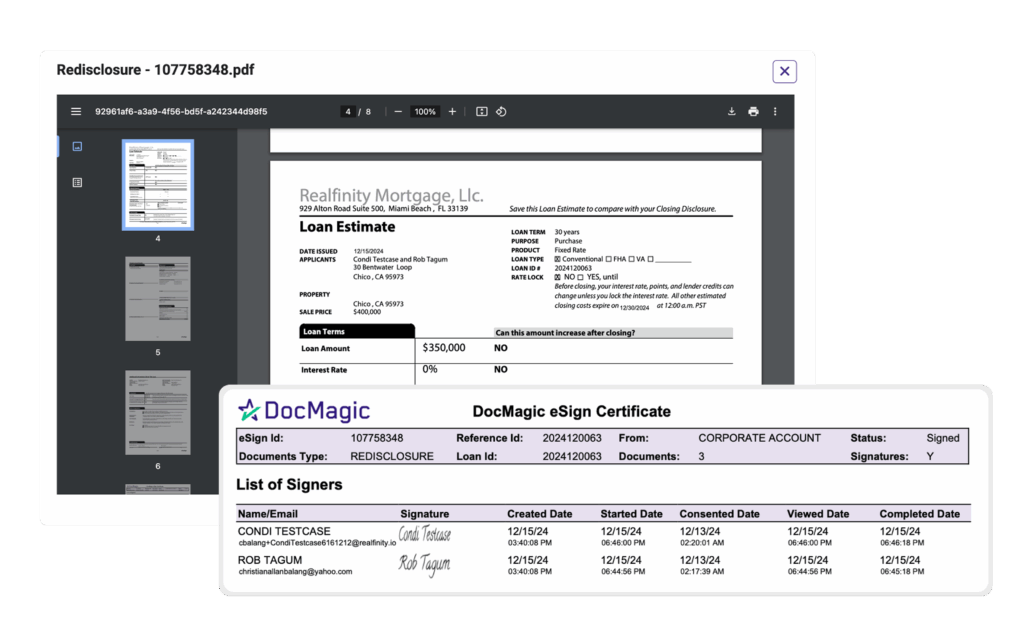Viewport: 1024px width, 629px height.
Task: Click the Rob Tagum signature
Action: (x=424, y=564)
